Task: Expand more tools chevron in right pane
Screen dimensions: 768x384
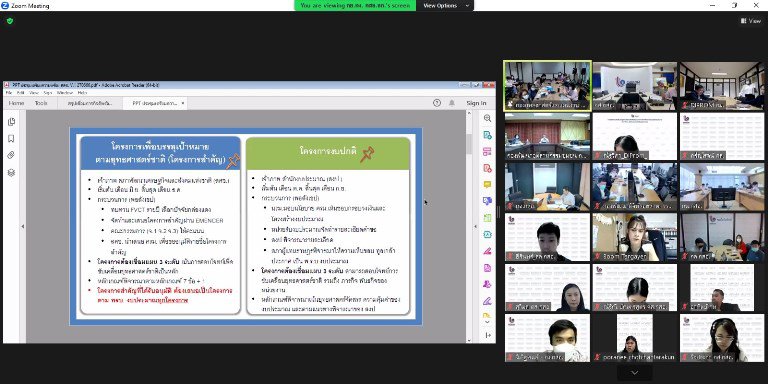Action: point(487,322)
